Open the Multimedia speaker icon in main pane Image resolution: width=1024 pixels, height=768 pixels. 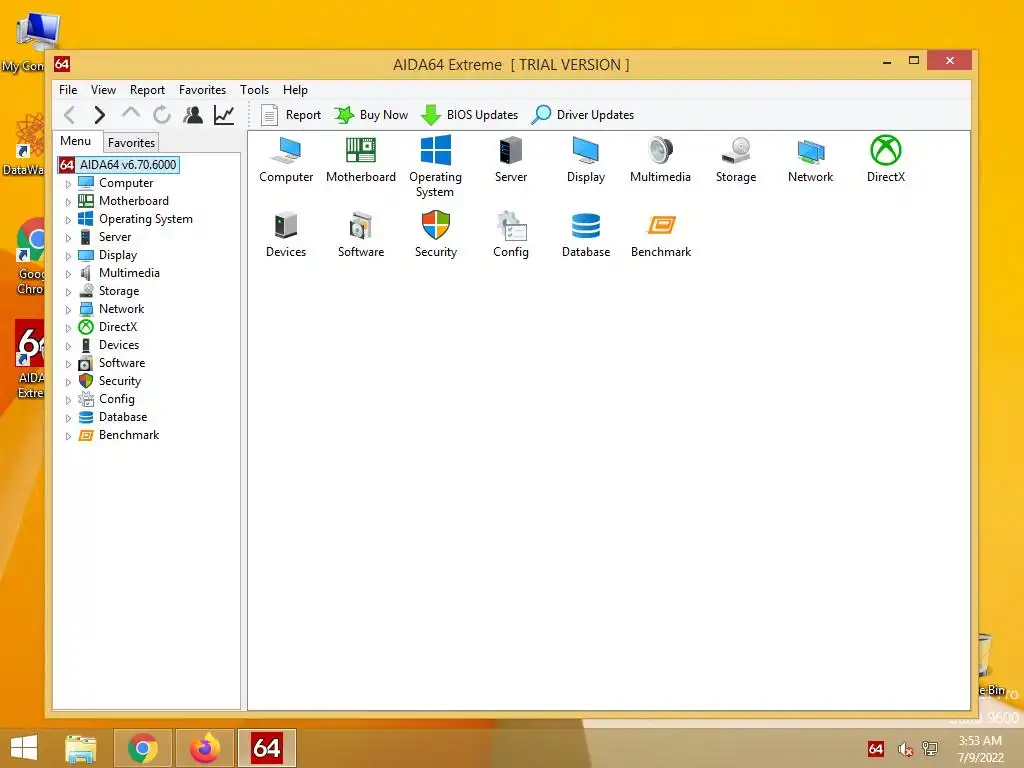tap(660, 159)
